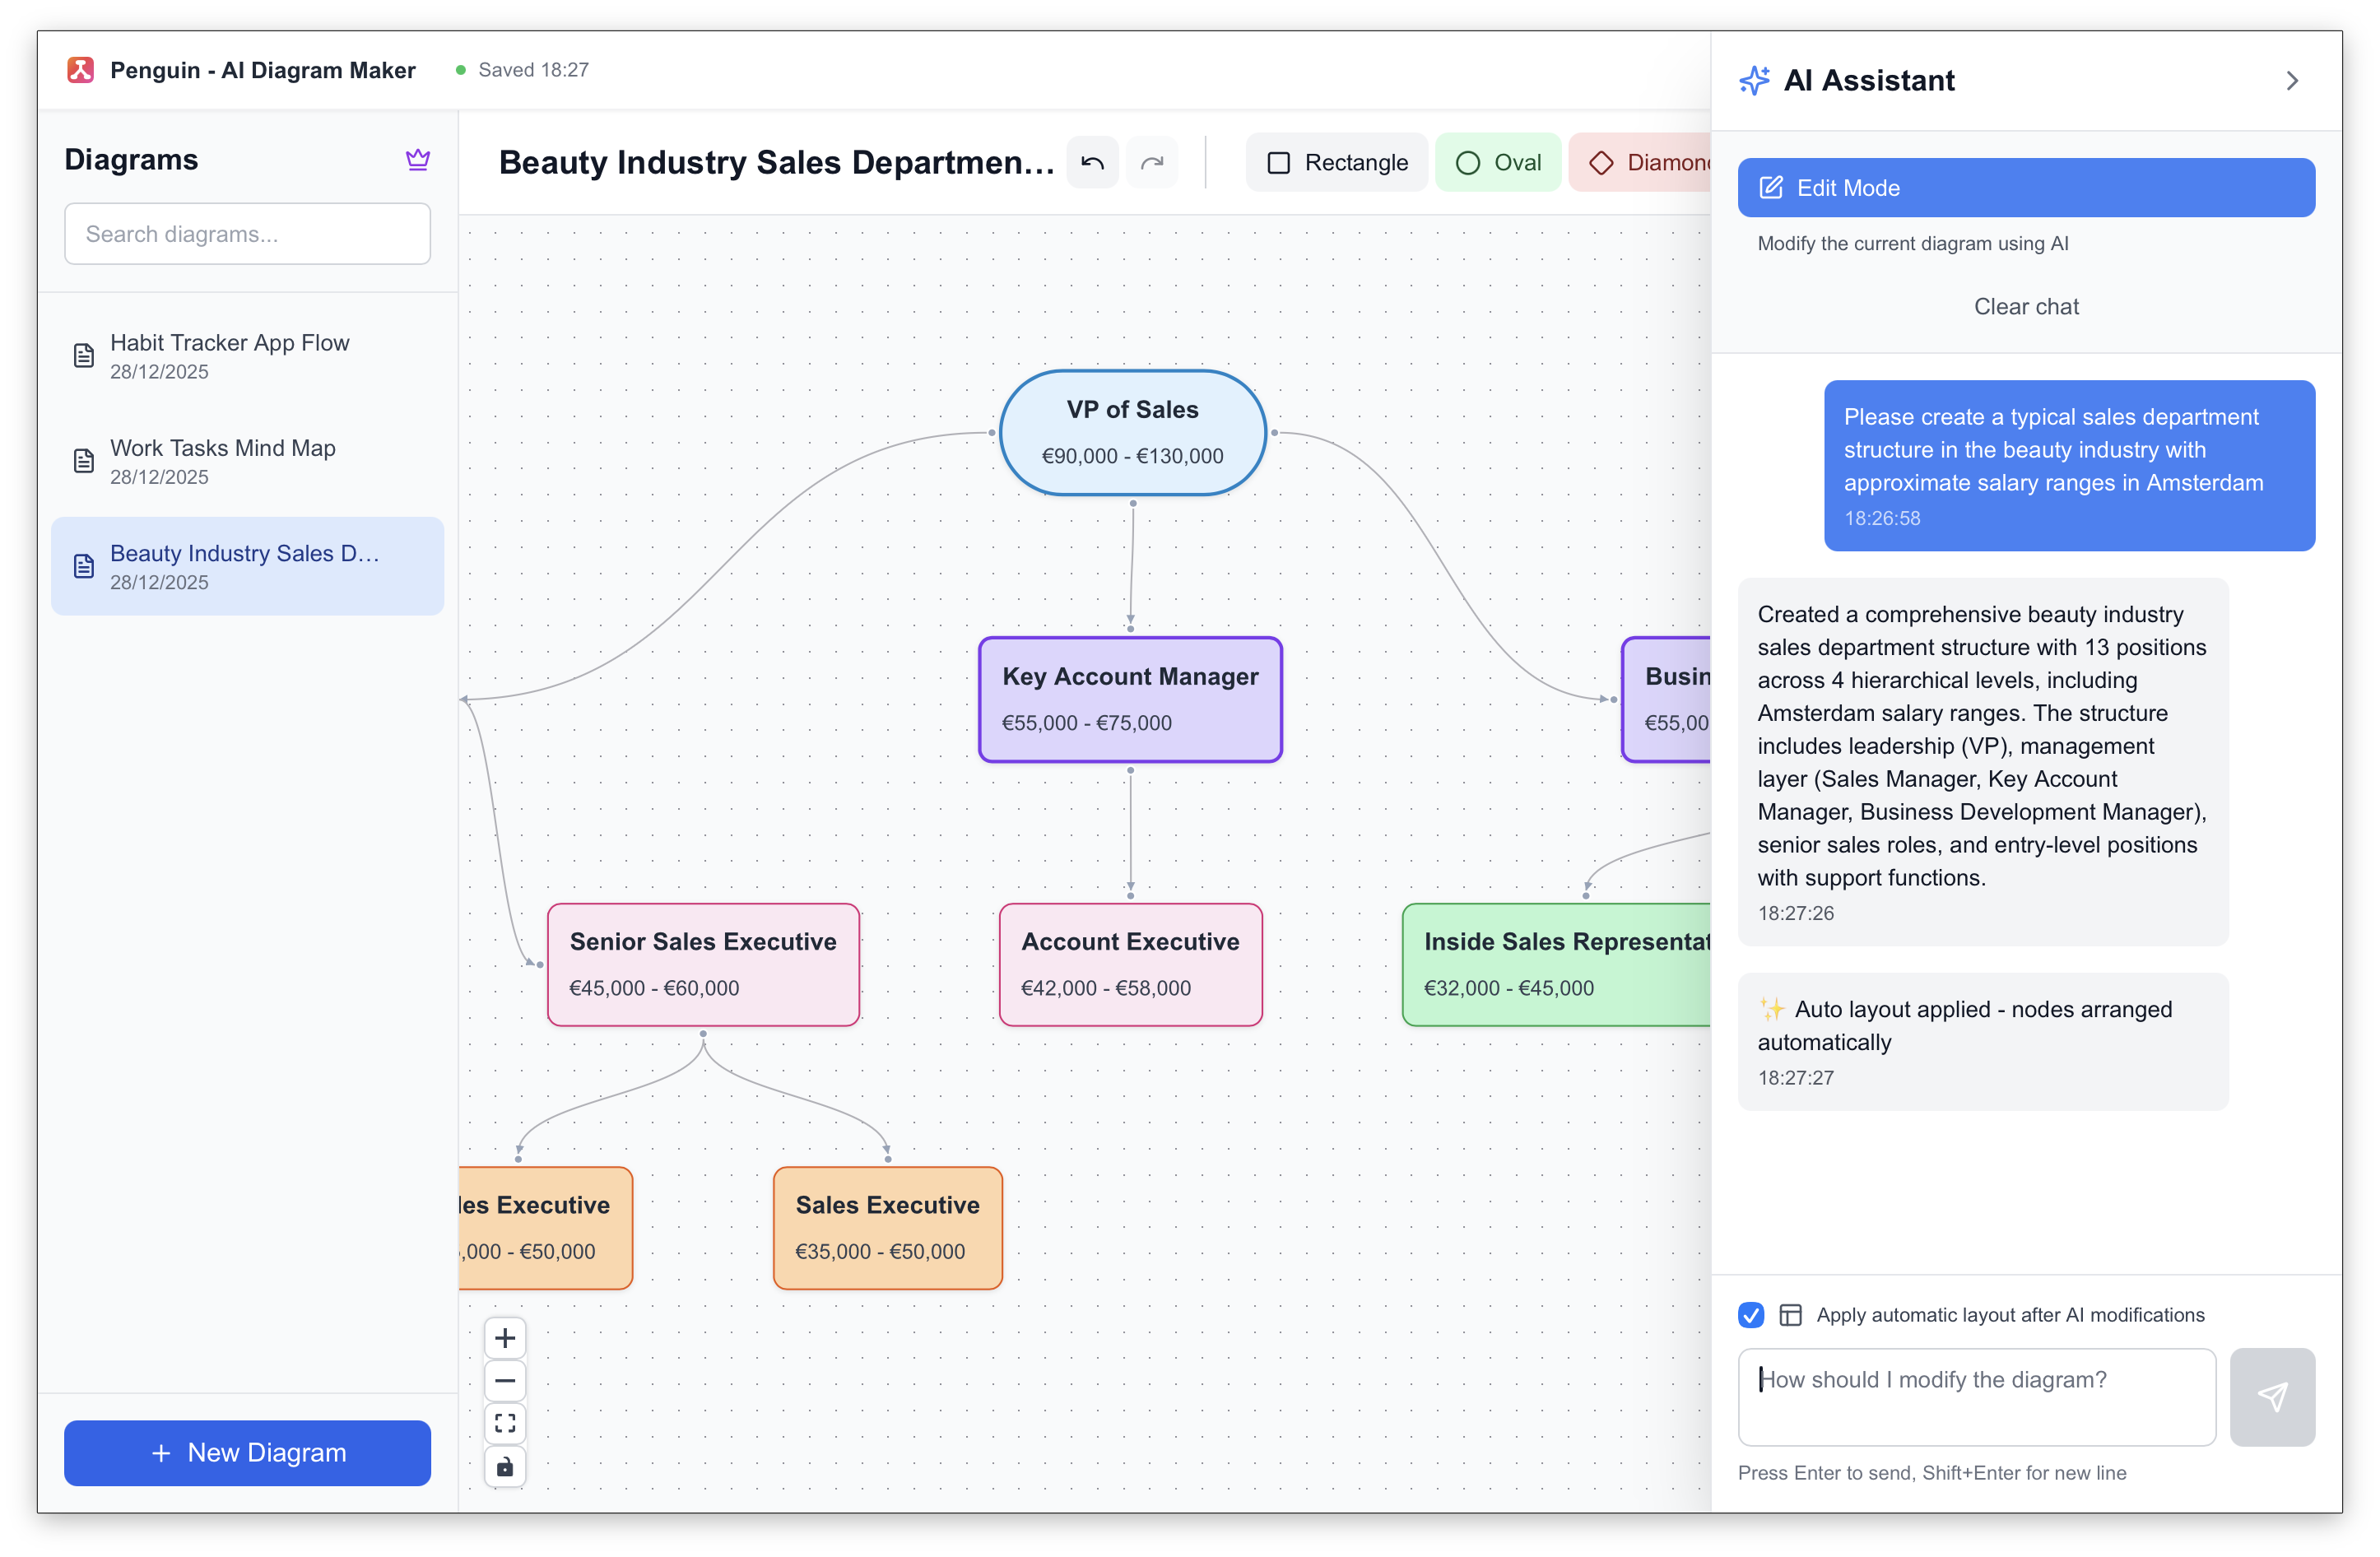Toggle Edit Mode in the AI Assistant
The height and width of the screenshot is (1557, 2380).
pos(2026,187)
